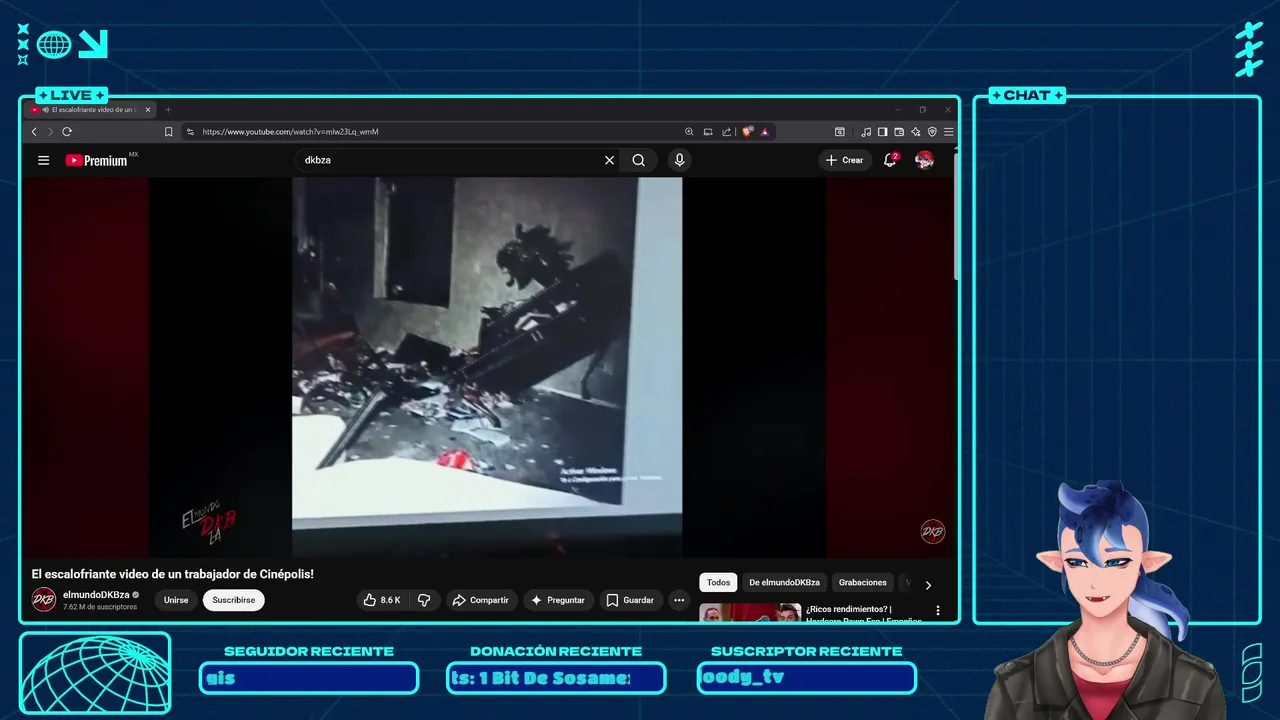Open a new browser tab
Viewport: 1280px width, 720px height.
tap(168, 109)
